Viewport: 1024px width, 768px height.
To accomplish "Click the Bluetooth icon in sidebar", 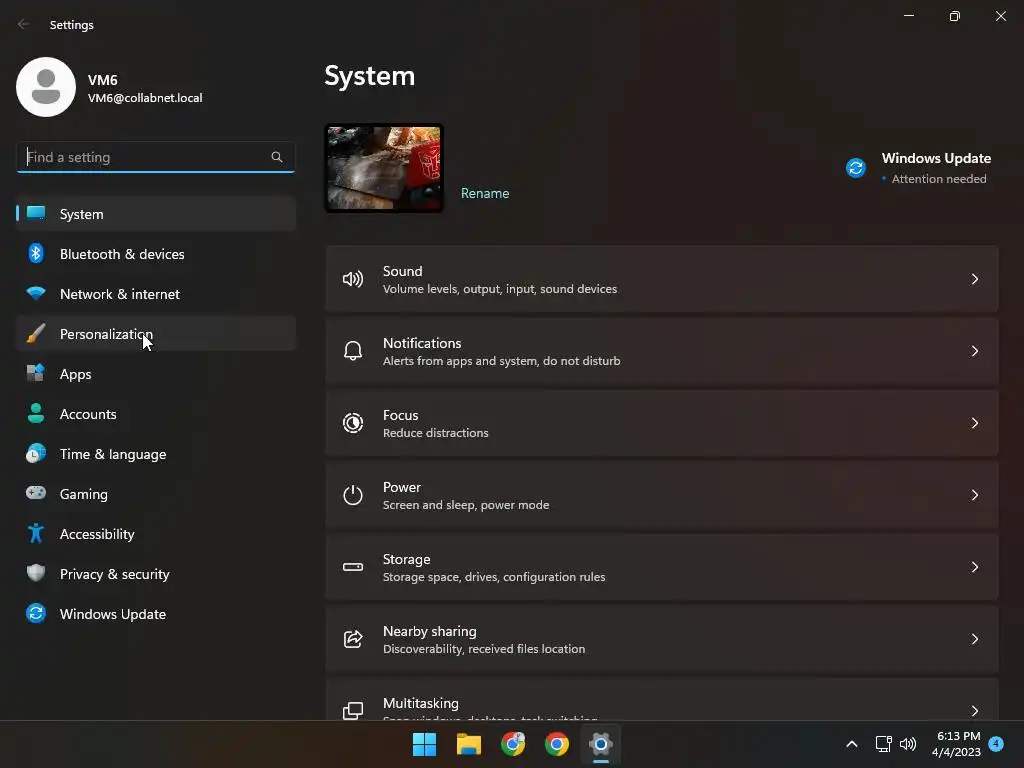I will point(36,253).
